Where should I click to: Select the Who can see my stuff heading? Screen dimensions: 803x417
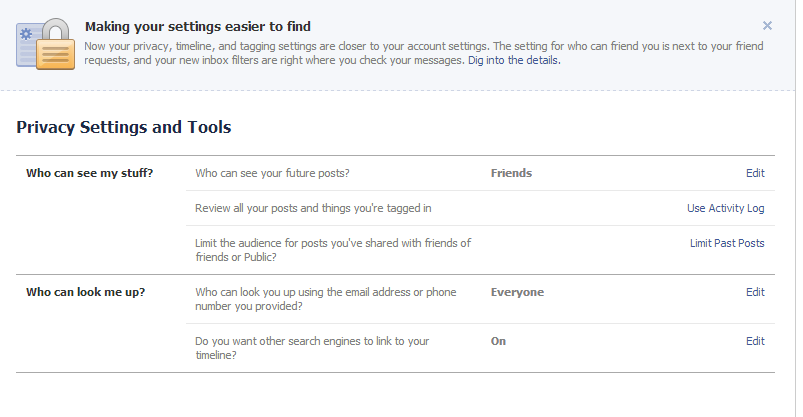[90, 173]
